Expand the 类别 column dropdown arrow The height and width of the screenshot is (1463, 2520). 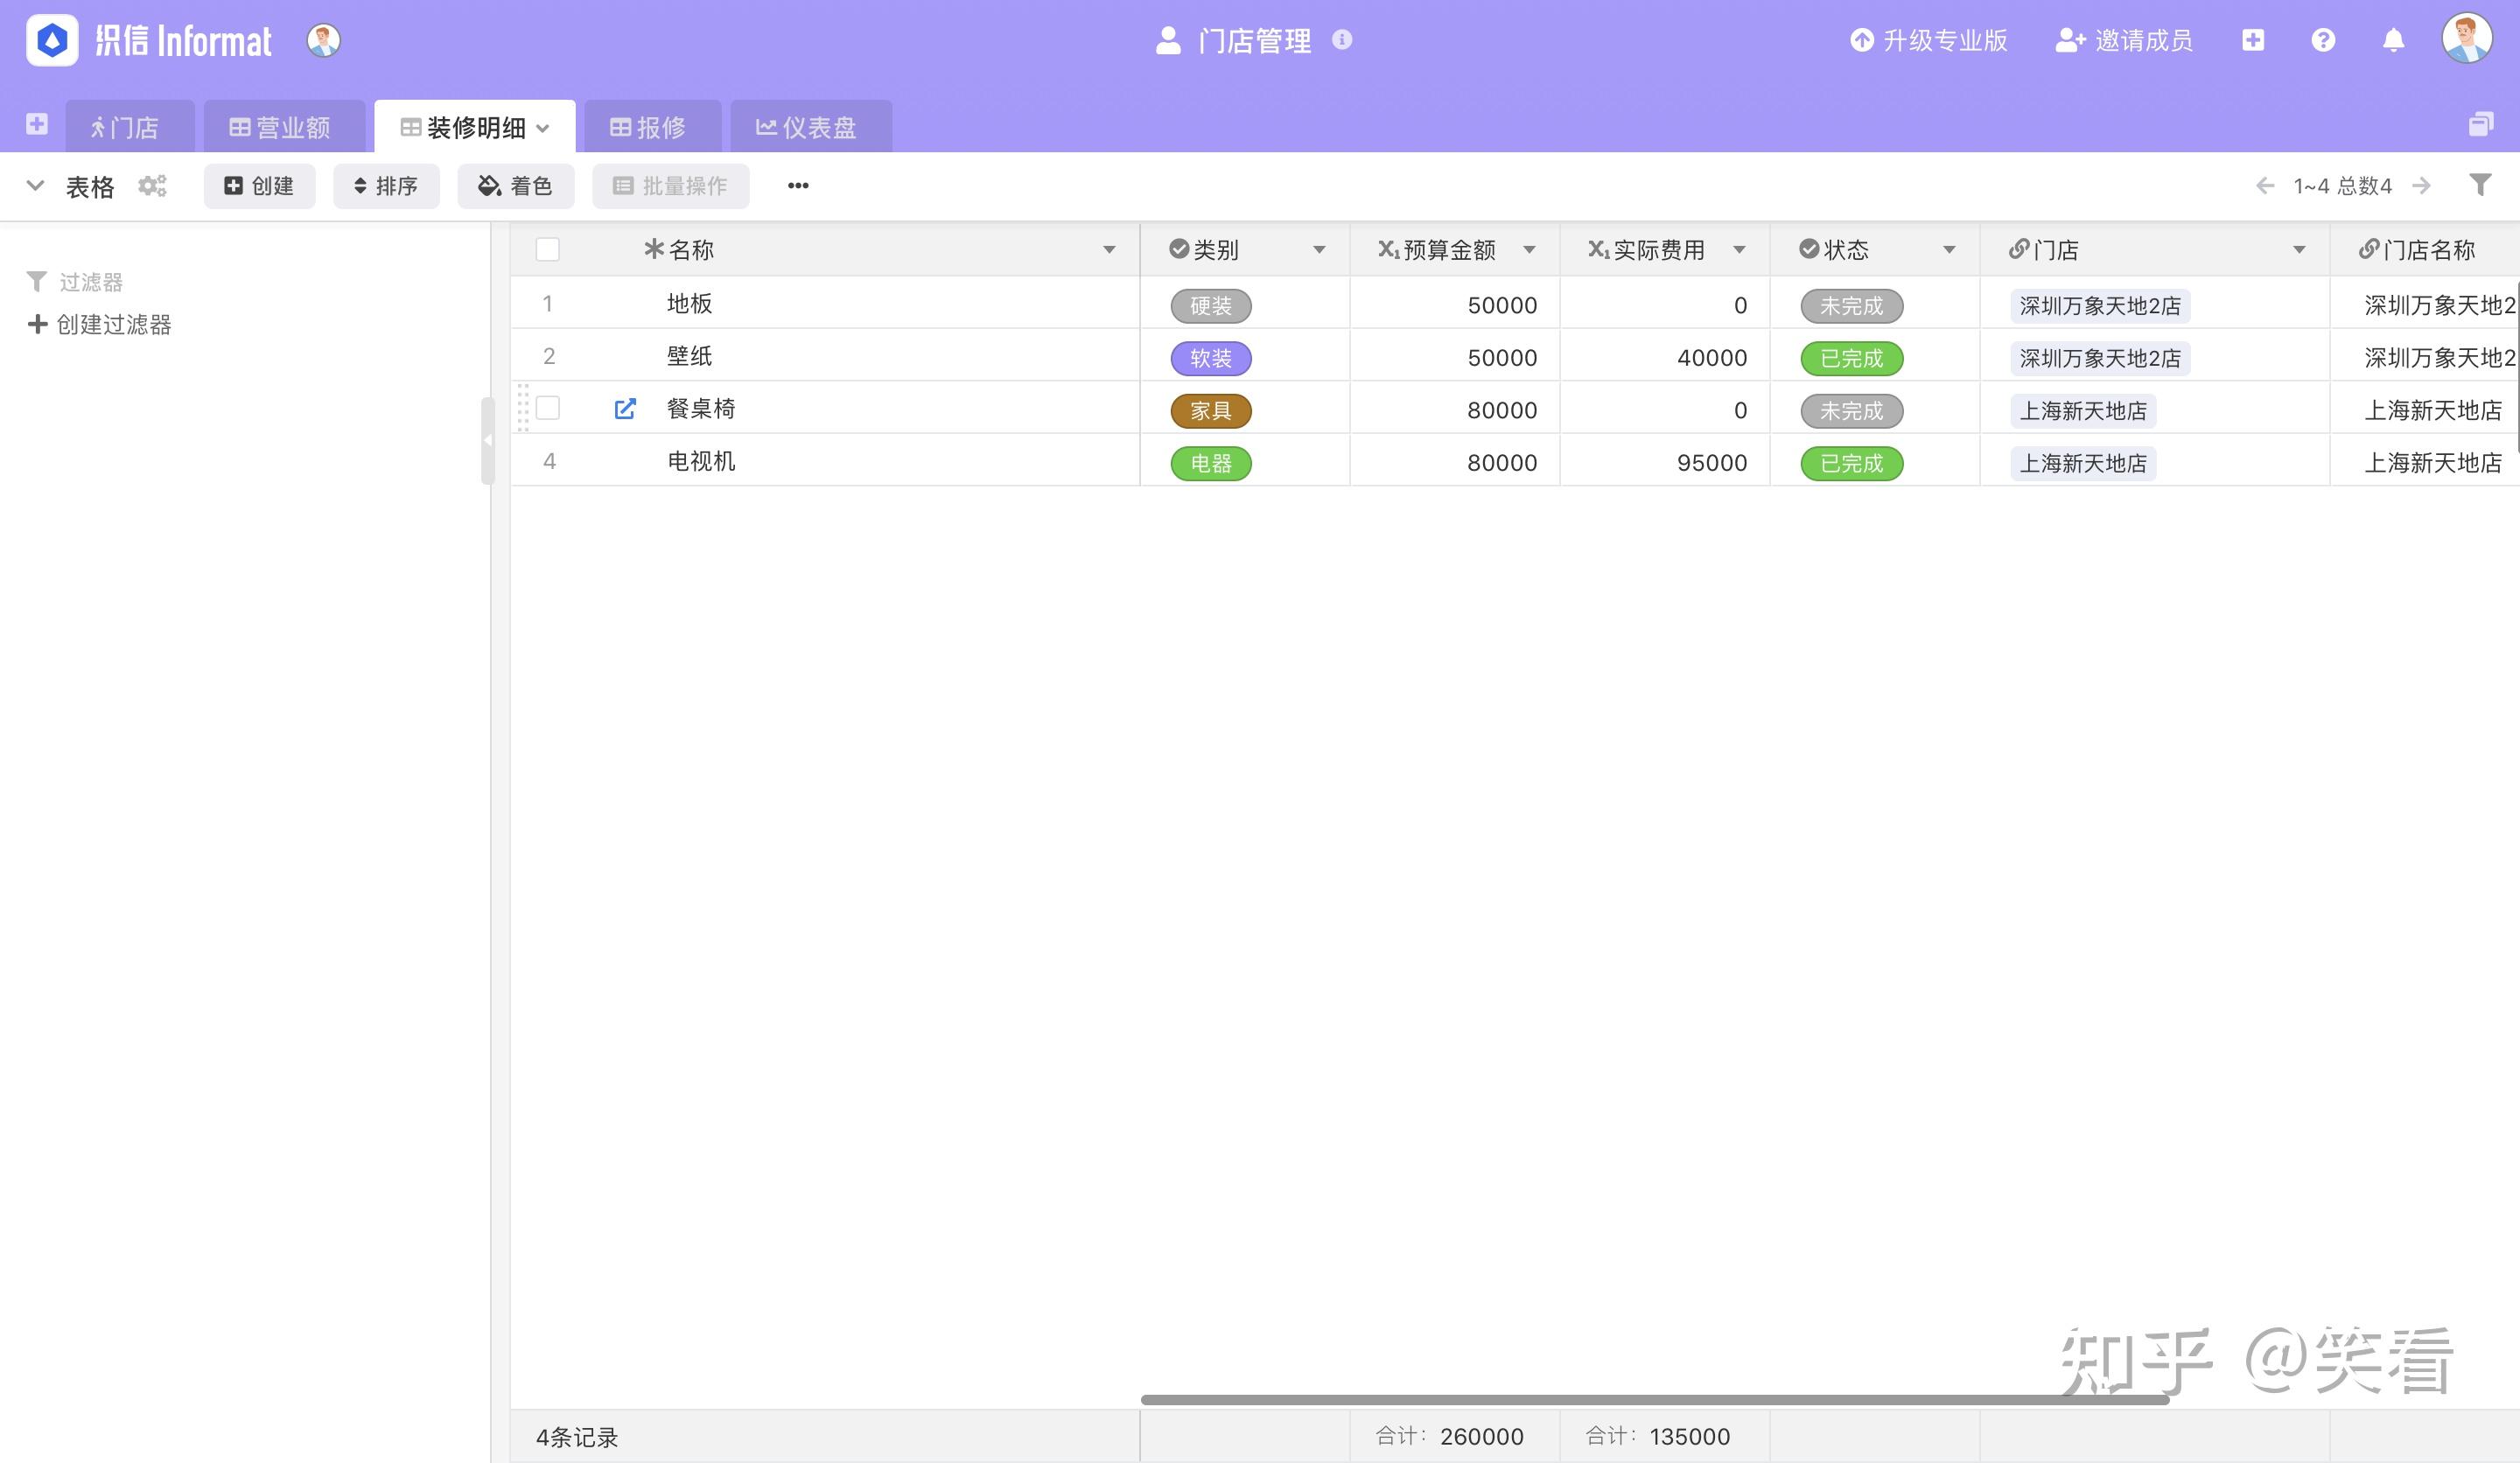pyautogui.click(x=1319, y=250)
